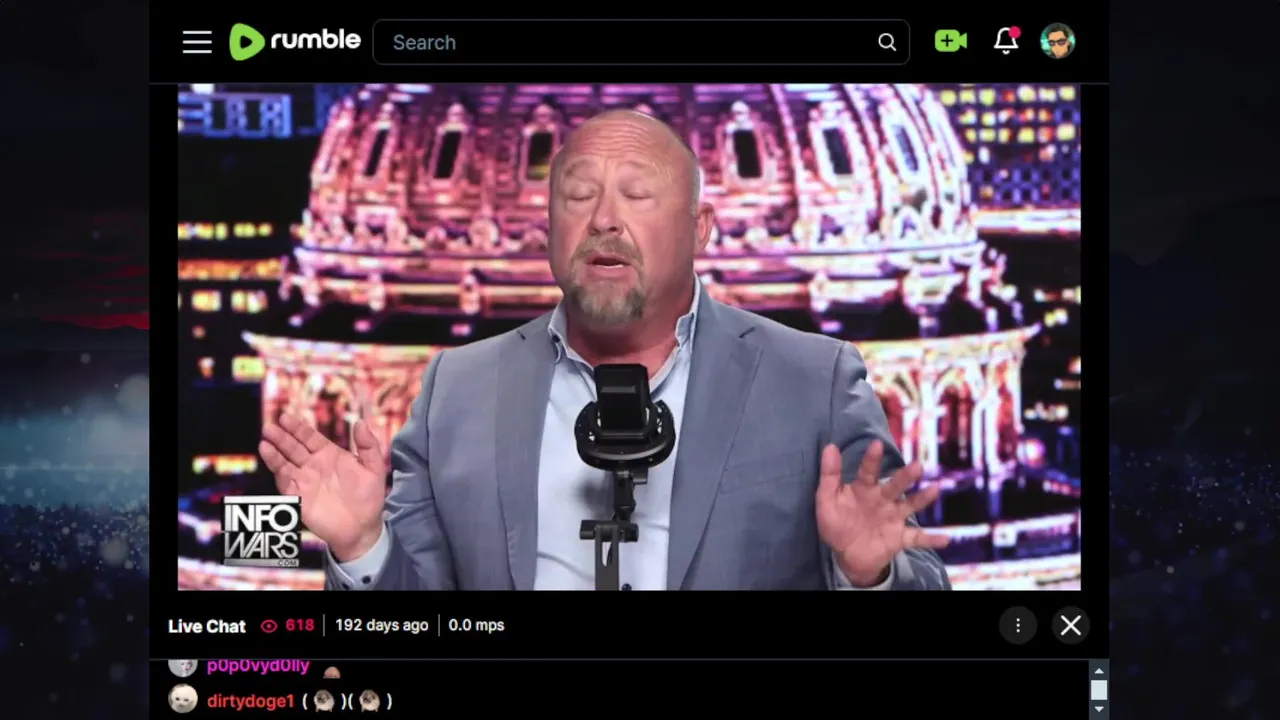Screen dimensions: 1280x720
Task: Click dirtydoge1's chat avatar
Action: [183, 699]
